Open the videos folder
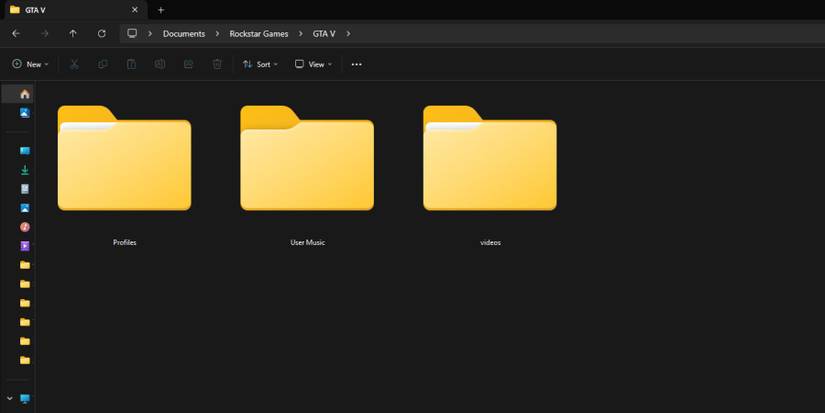The height and width of the screenshot is (413, 825). point(490,160)
